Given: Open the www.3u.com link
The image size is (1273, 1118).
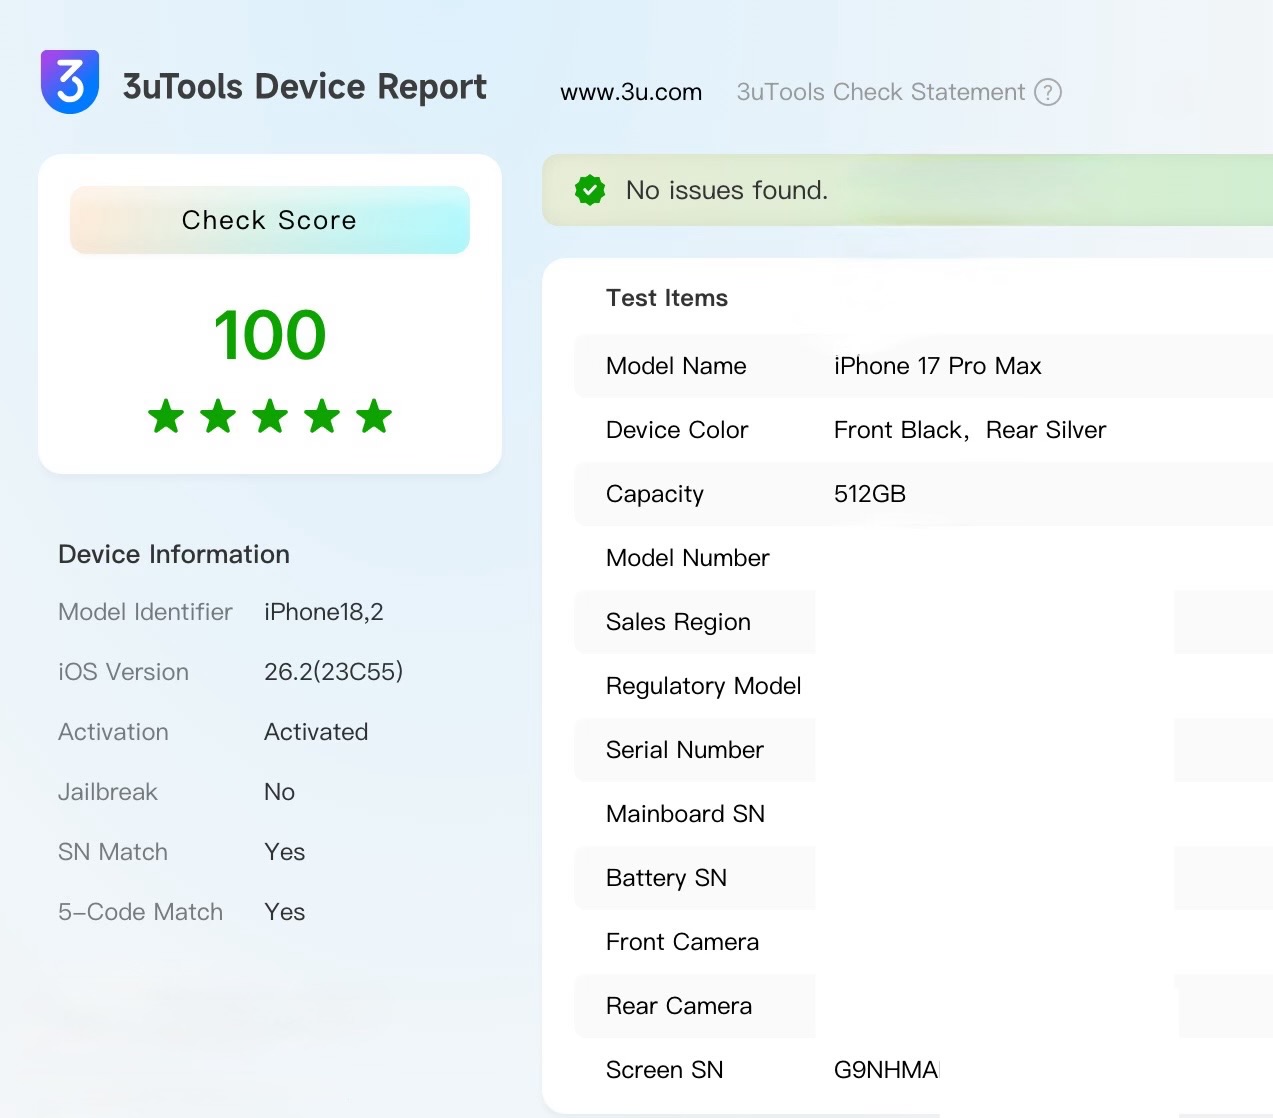Looking at the screenshot, I should pyautogui.click(x=631, y=92).
